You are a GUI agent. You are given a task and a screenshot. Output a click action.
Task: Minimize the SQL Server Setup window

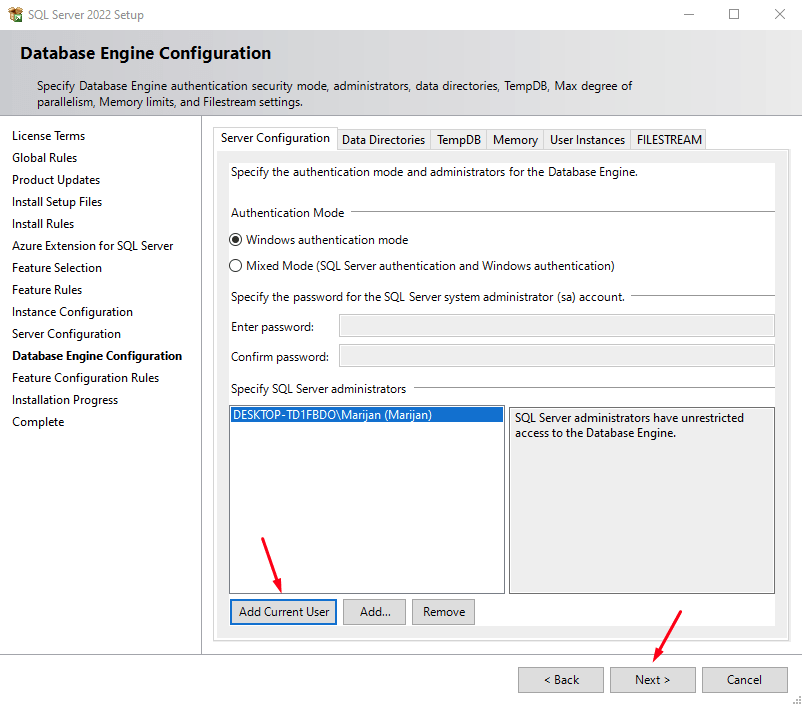(689, 14)
